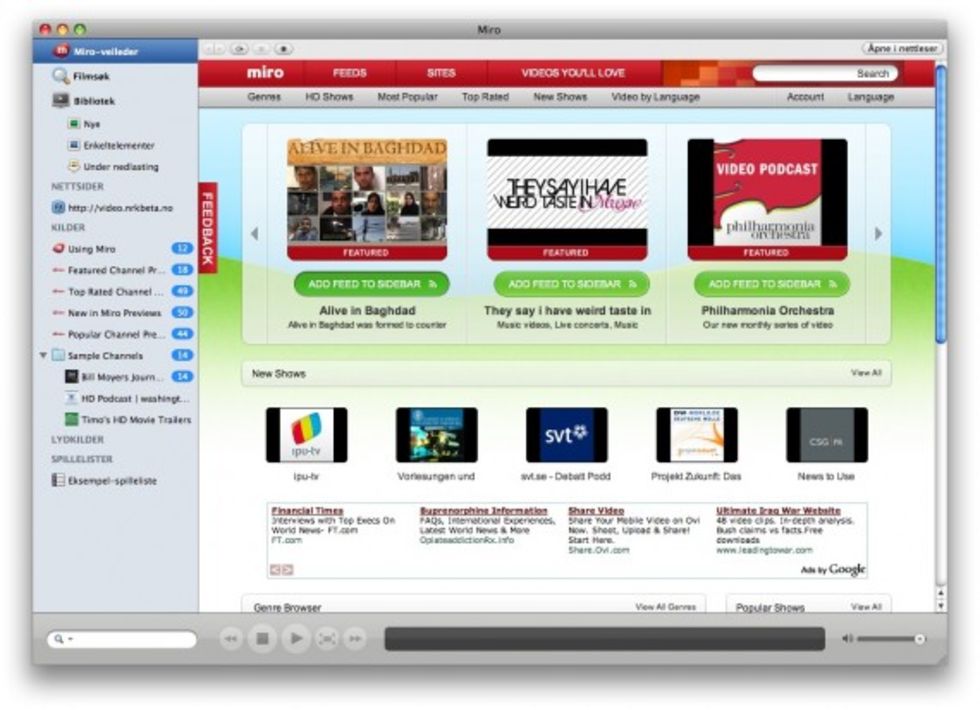Add Alive in Baghdad feed to sidebar
The width and height of the screenshot is (980, 710).
click(x=371, y=284)
